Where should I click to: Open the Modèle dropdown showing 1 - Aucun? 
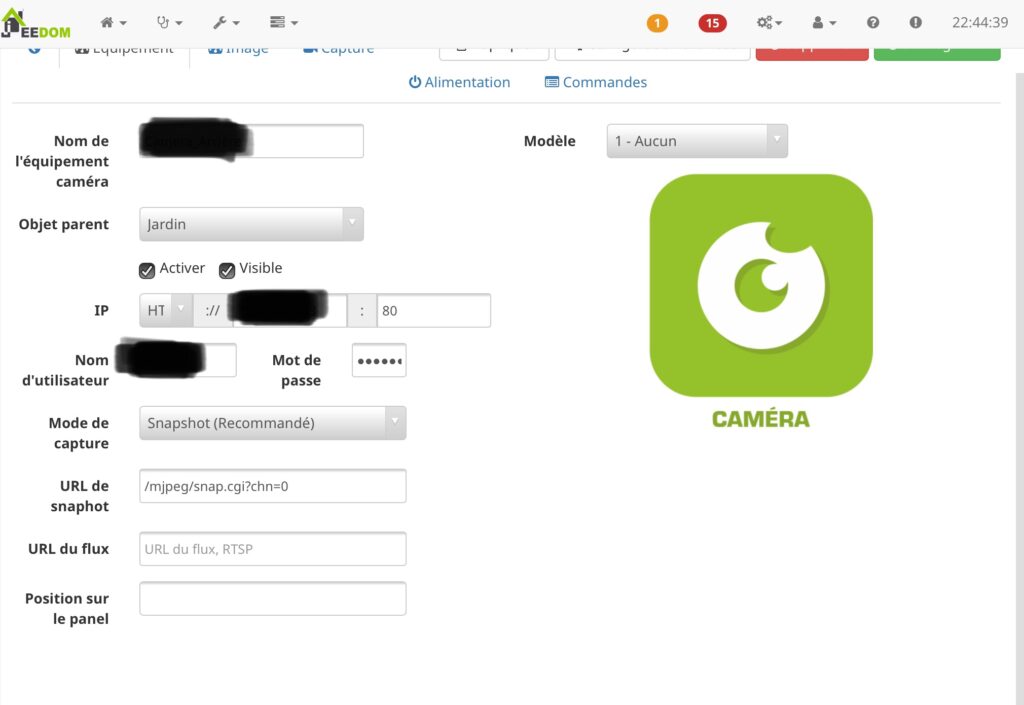tap(697, 141)
